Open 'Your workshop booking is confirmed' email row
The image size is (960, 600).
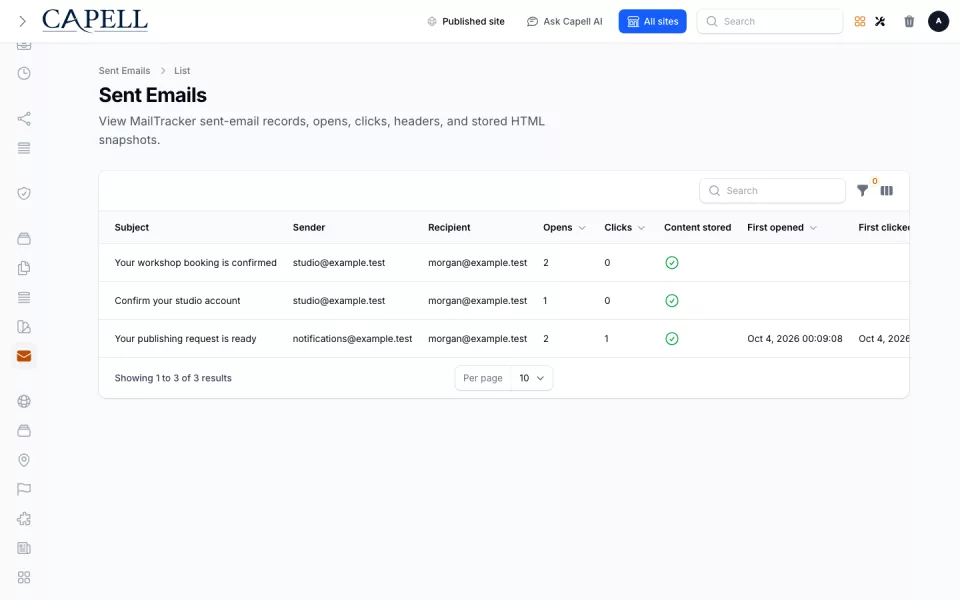[x=503, y=263]
